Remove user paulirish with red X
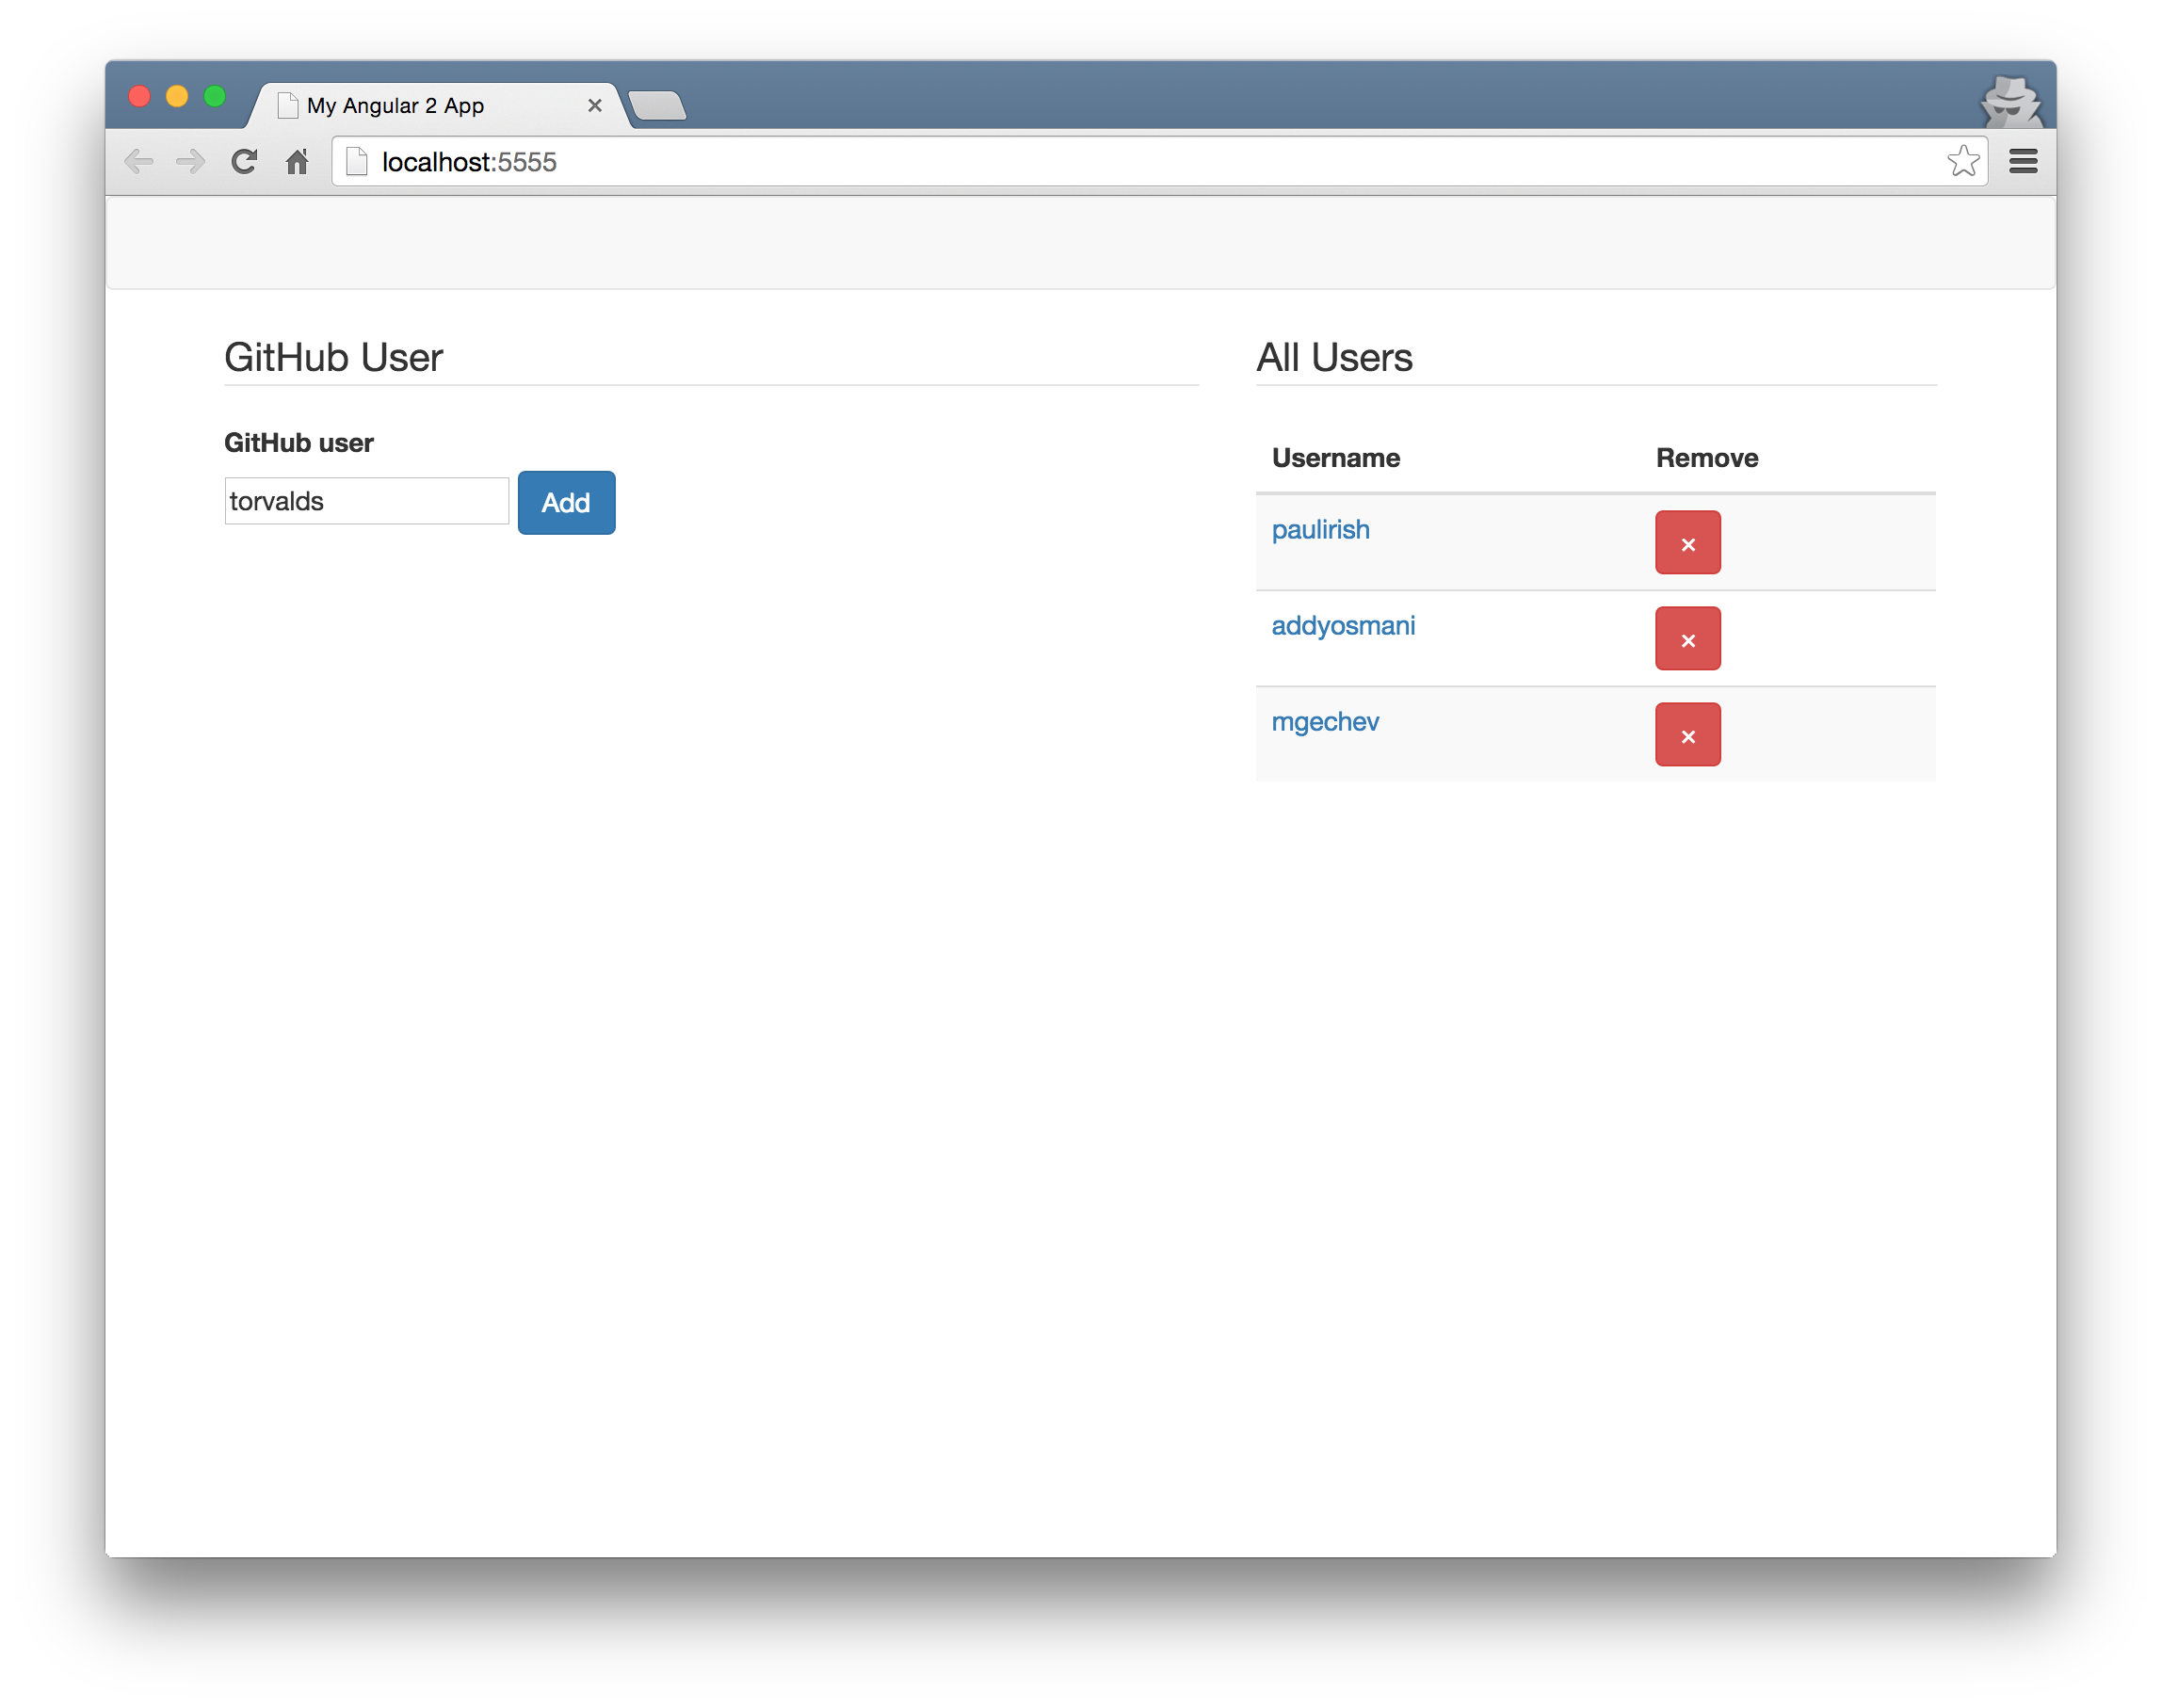 [x=1687, y=543]
